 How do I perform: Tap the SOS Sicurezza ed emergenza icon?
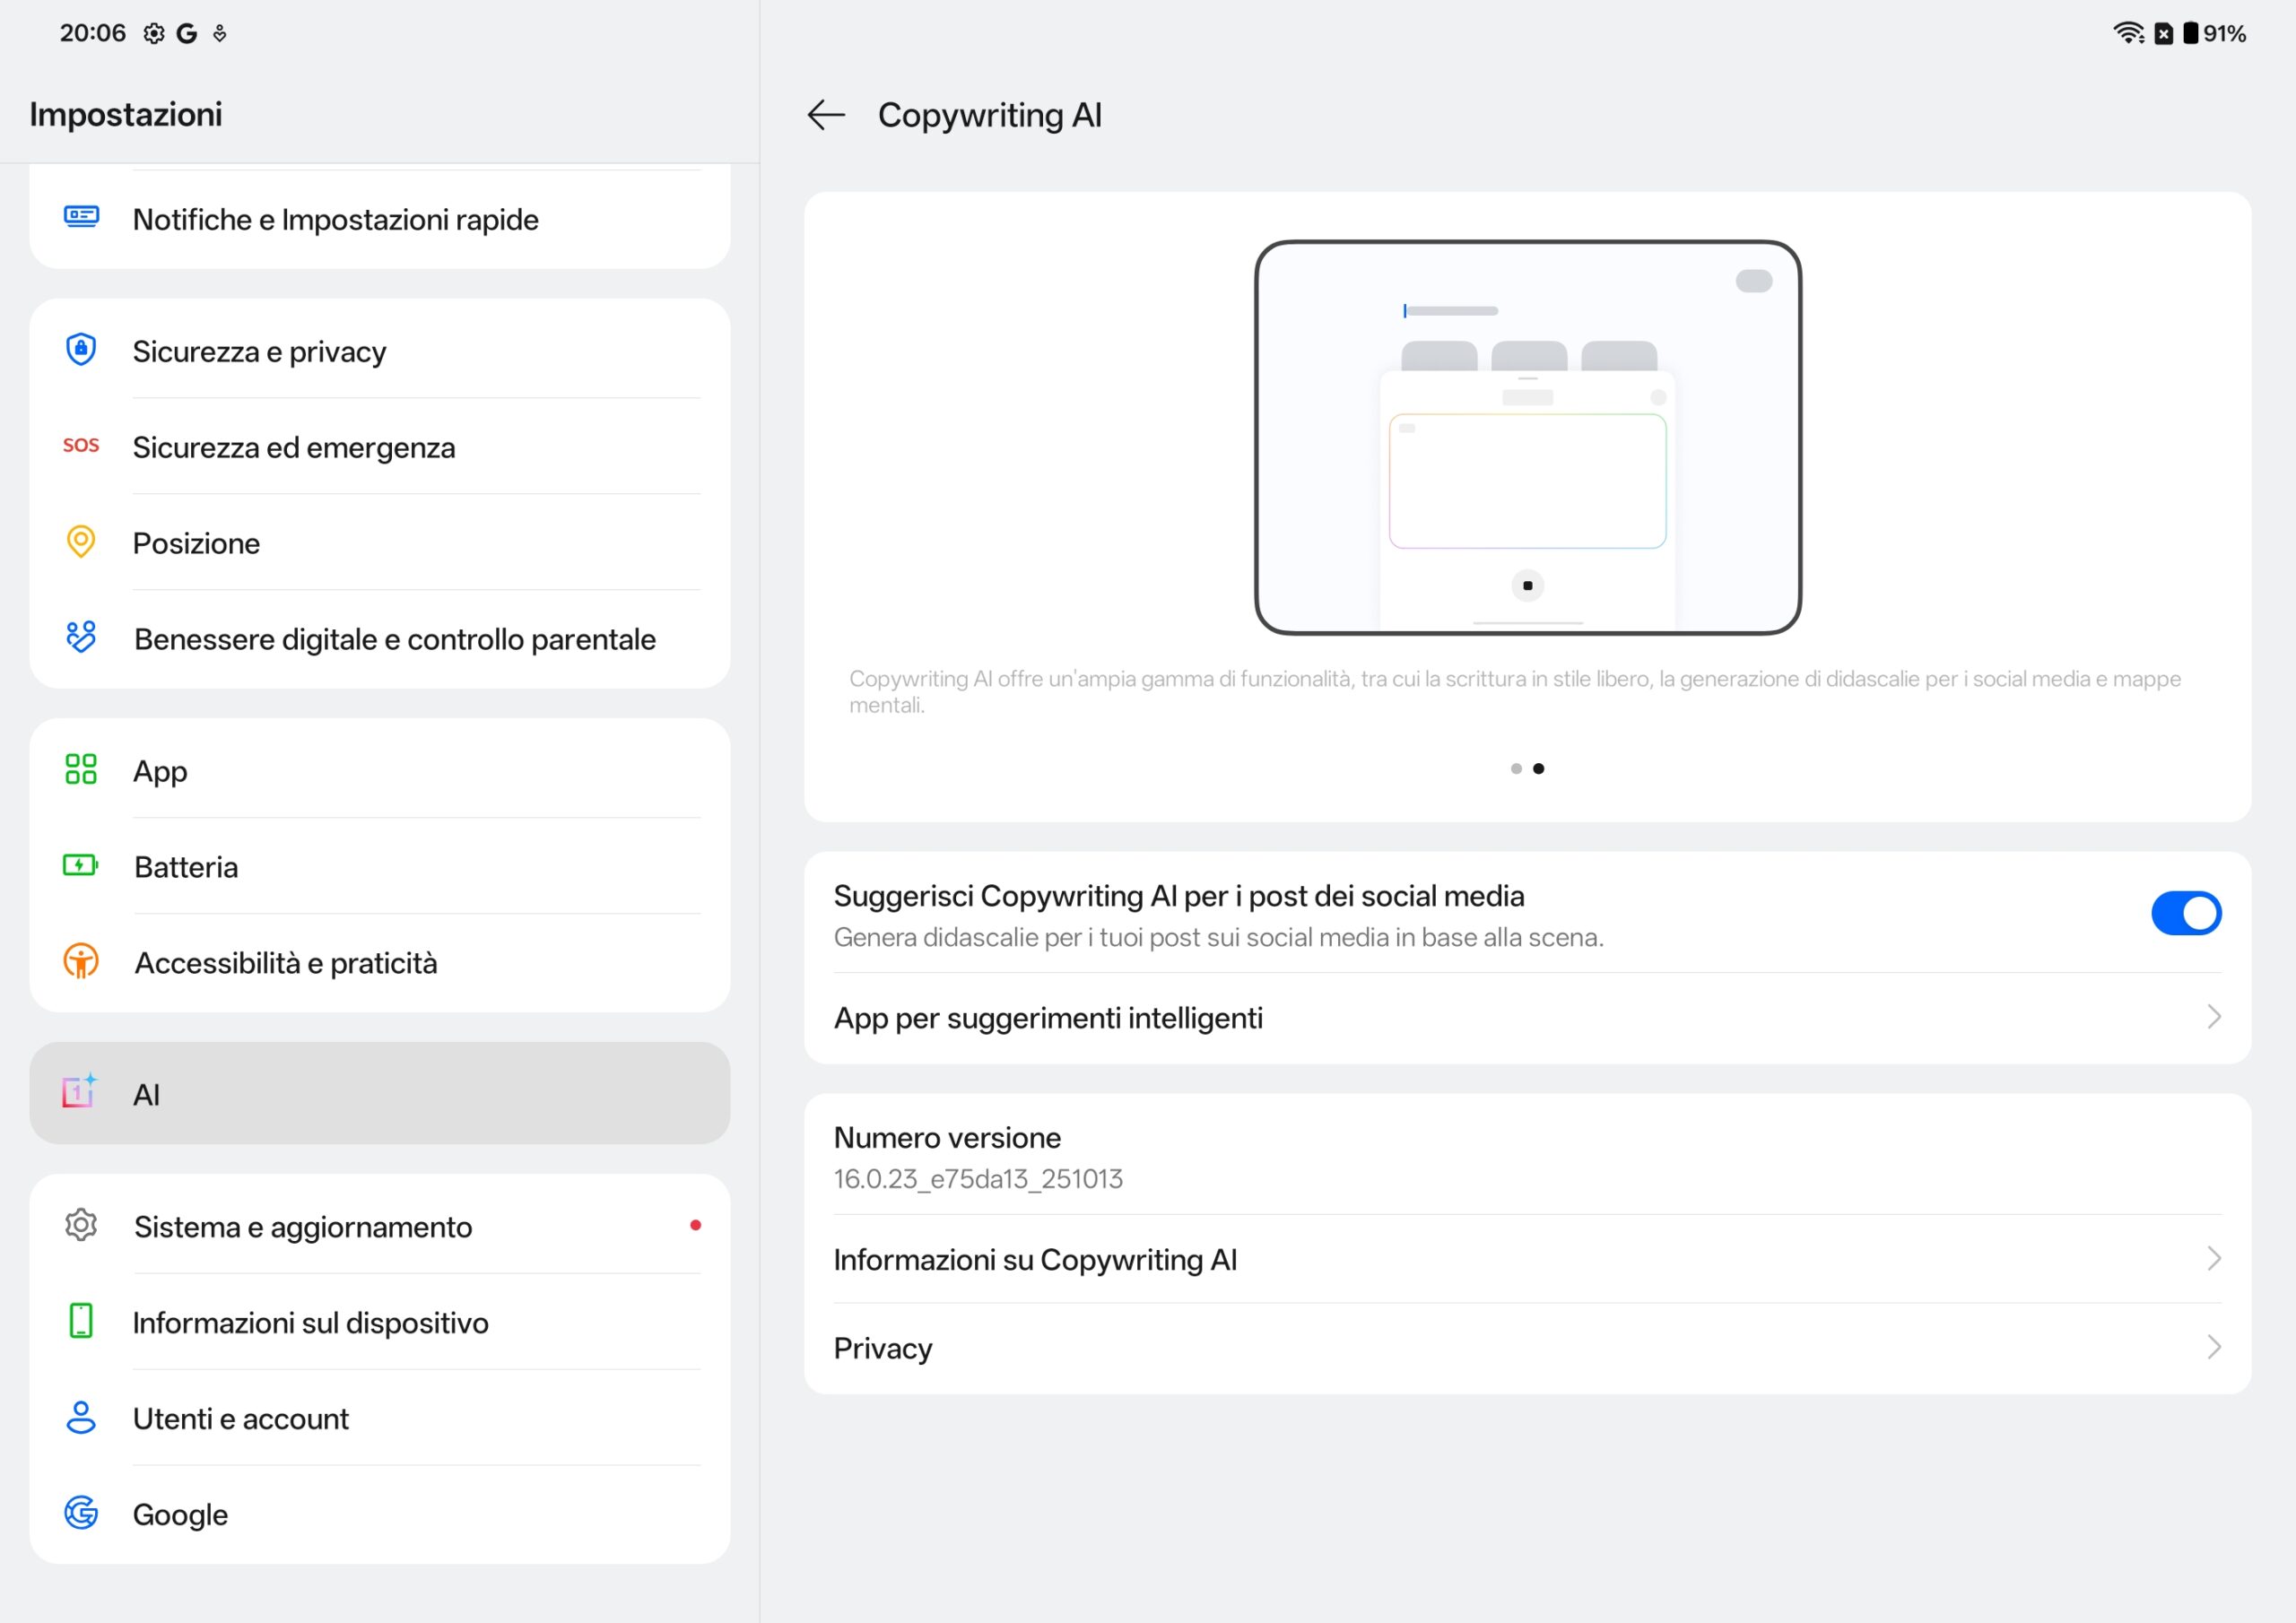(x=81, y=446)
